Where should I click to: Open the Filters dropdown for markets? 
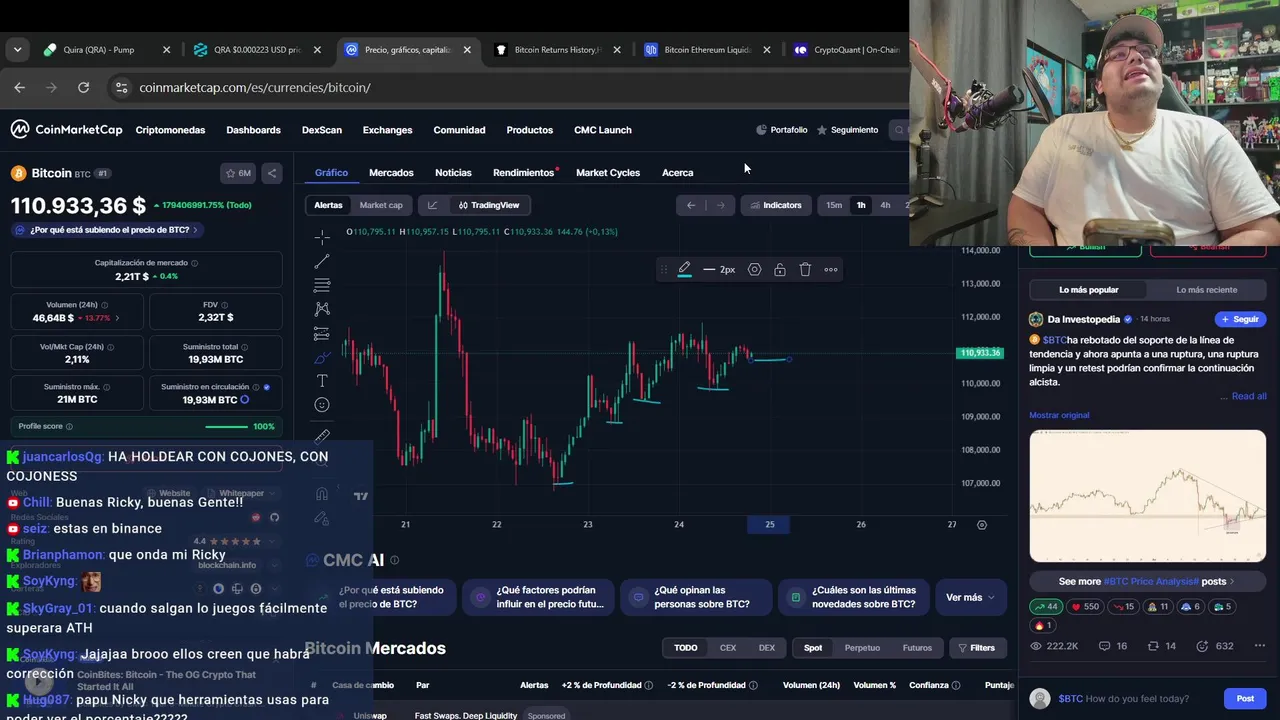click(x=977, y=648)
